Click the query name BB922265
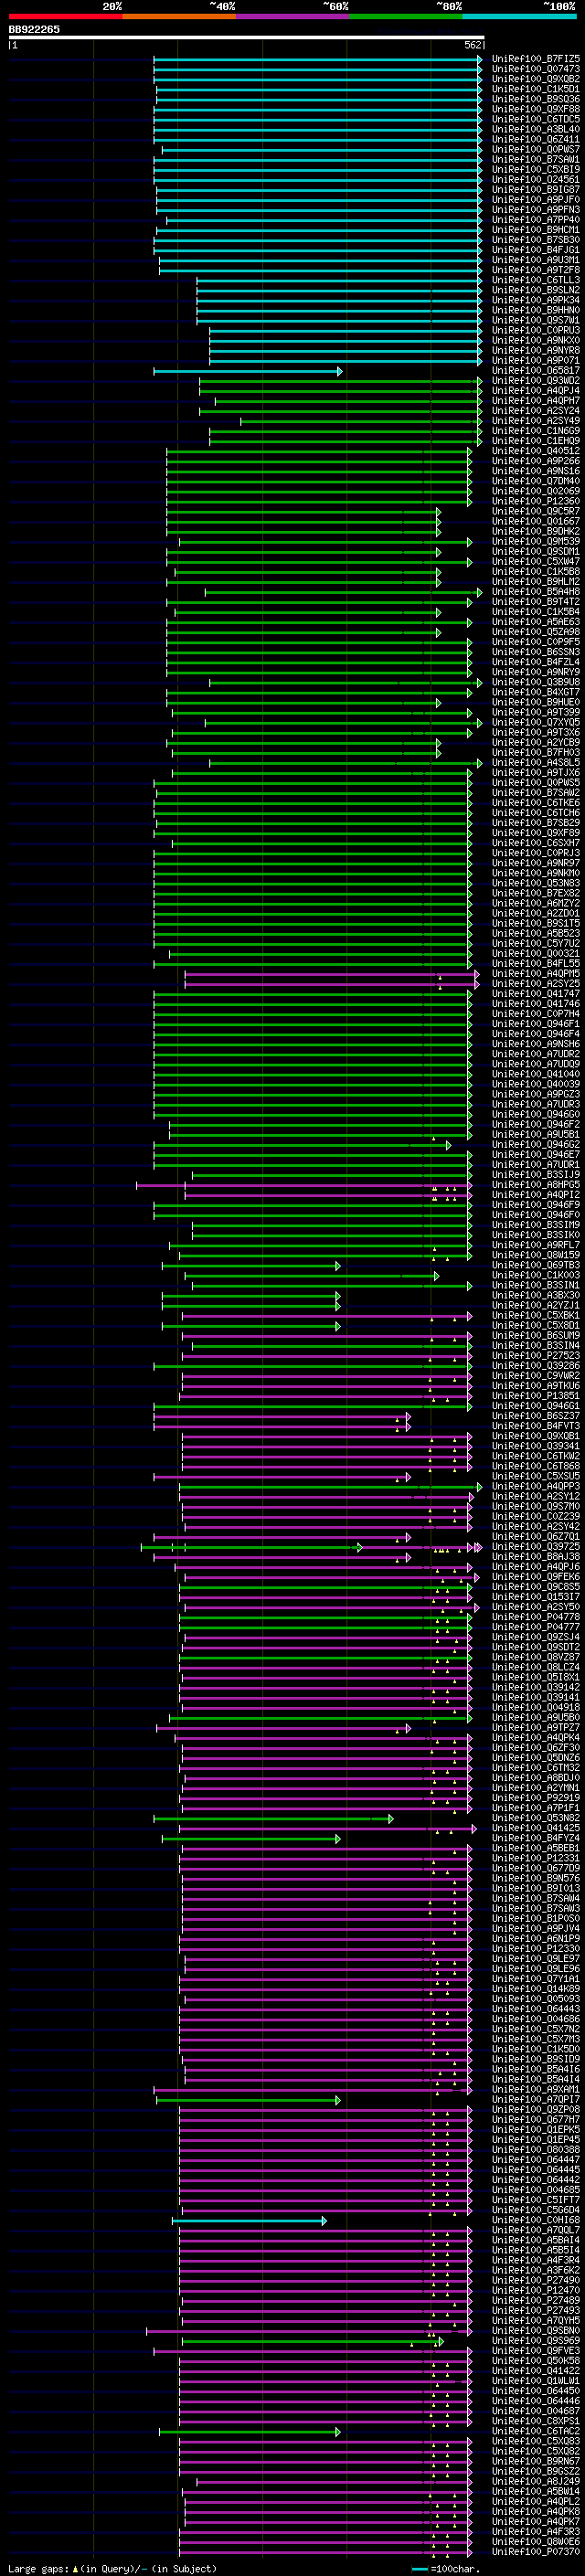Image resolution: width=585 pixels, height=2576 pixels. click(34, 29)
